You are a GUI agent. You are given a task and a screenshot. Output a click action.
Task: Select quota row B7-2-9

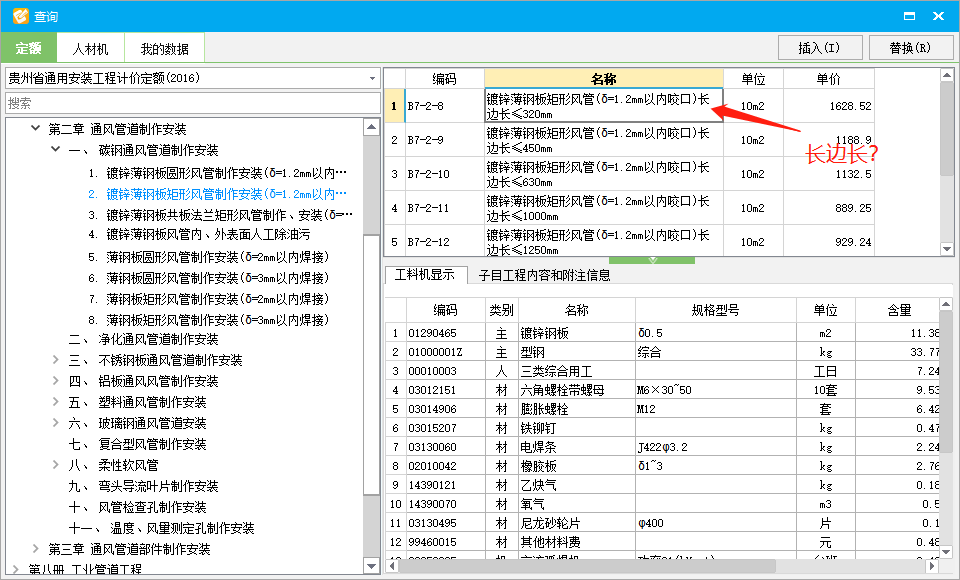[x=629, y=140]
